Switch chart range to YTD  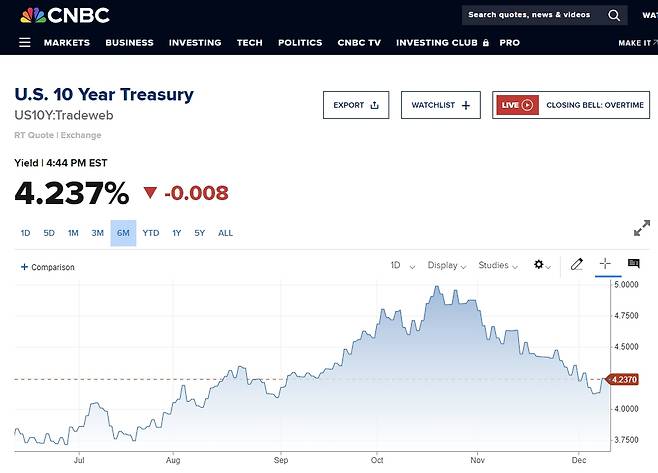pos(150,233)
